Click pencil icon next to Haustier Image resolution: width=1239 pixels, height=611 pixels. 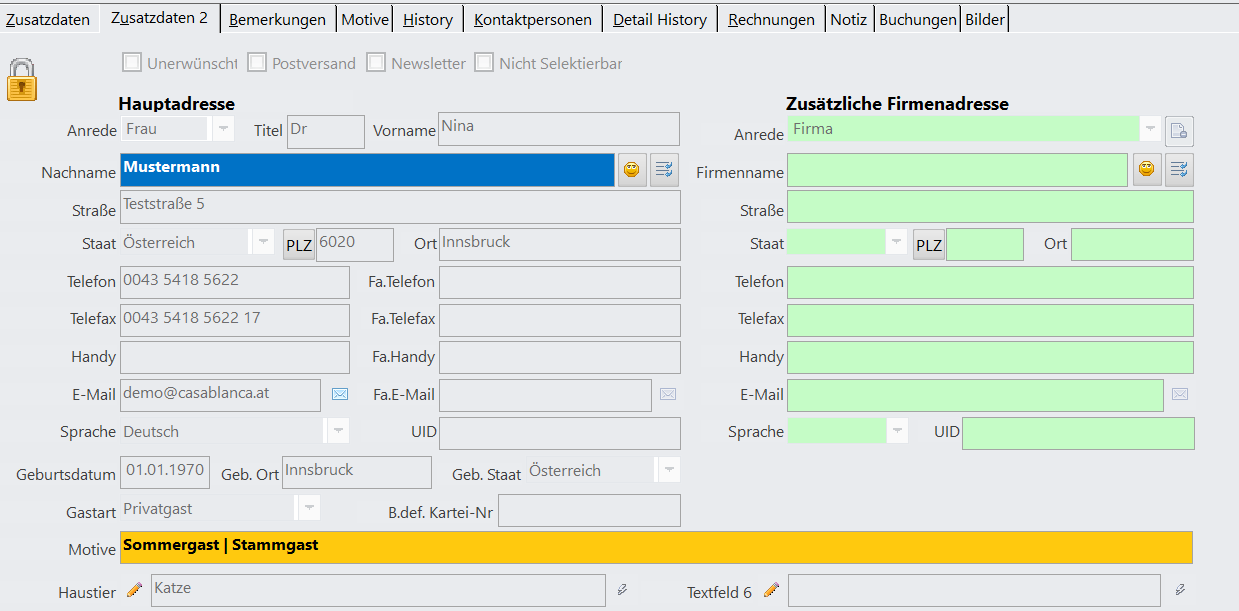(x=135, y=591)
